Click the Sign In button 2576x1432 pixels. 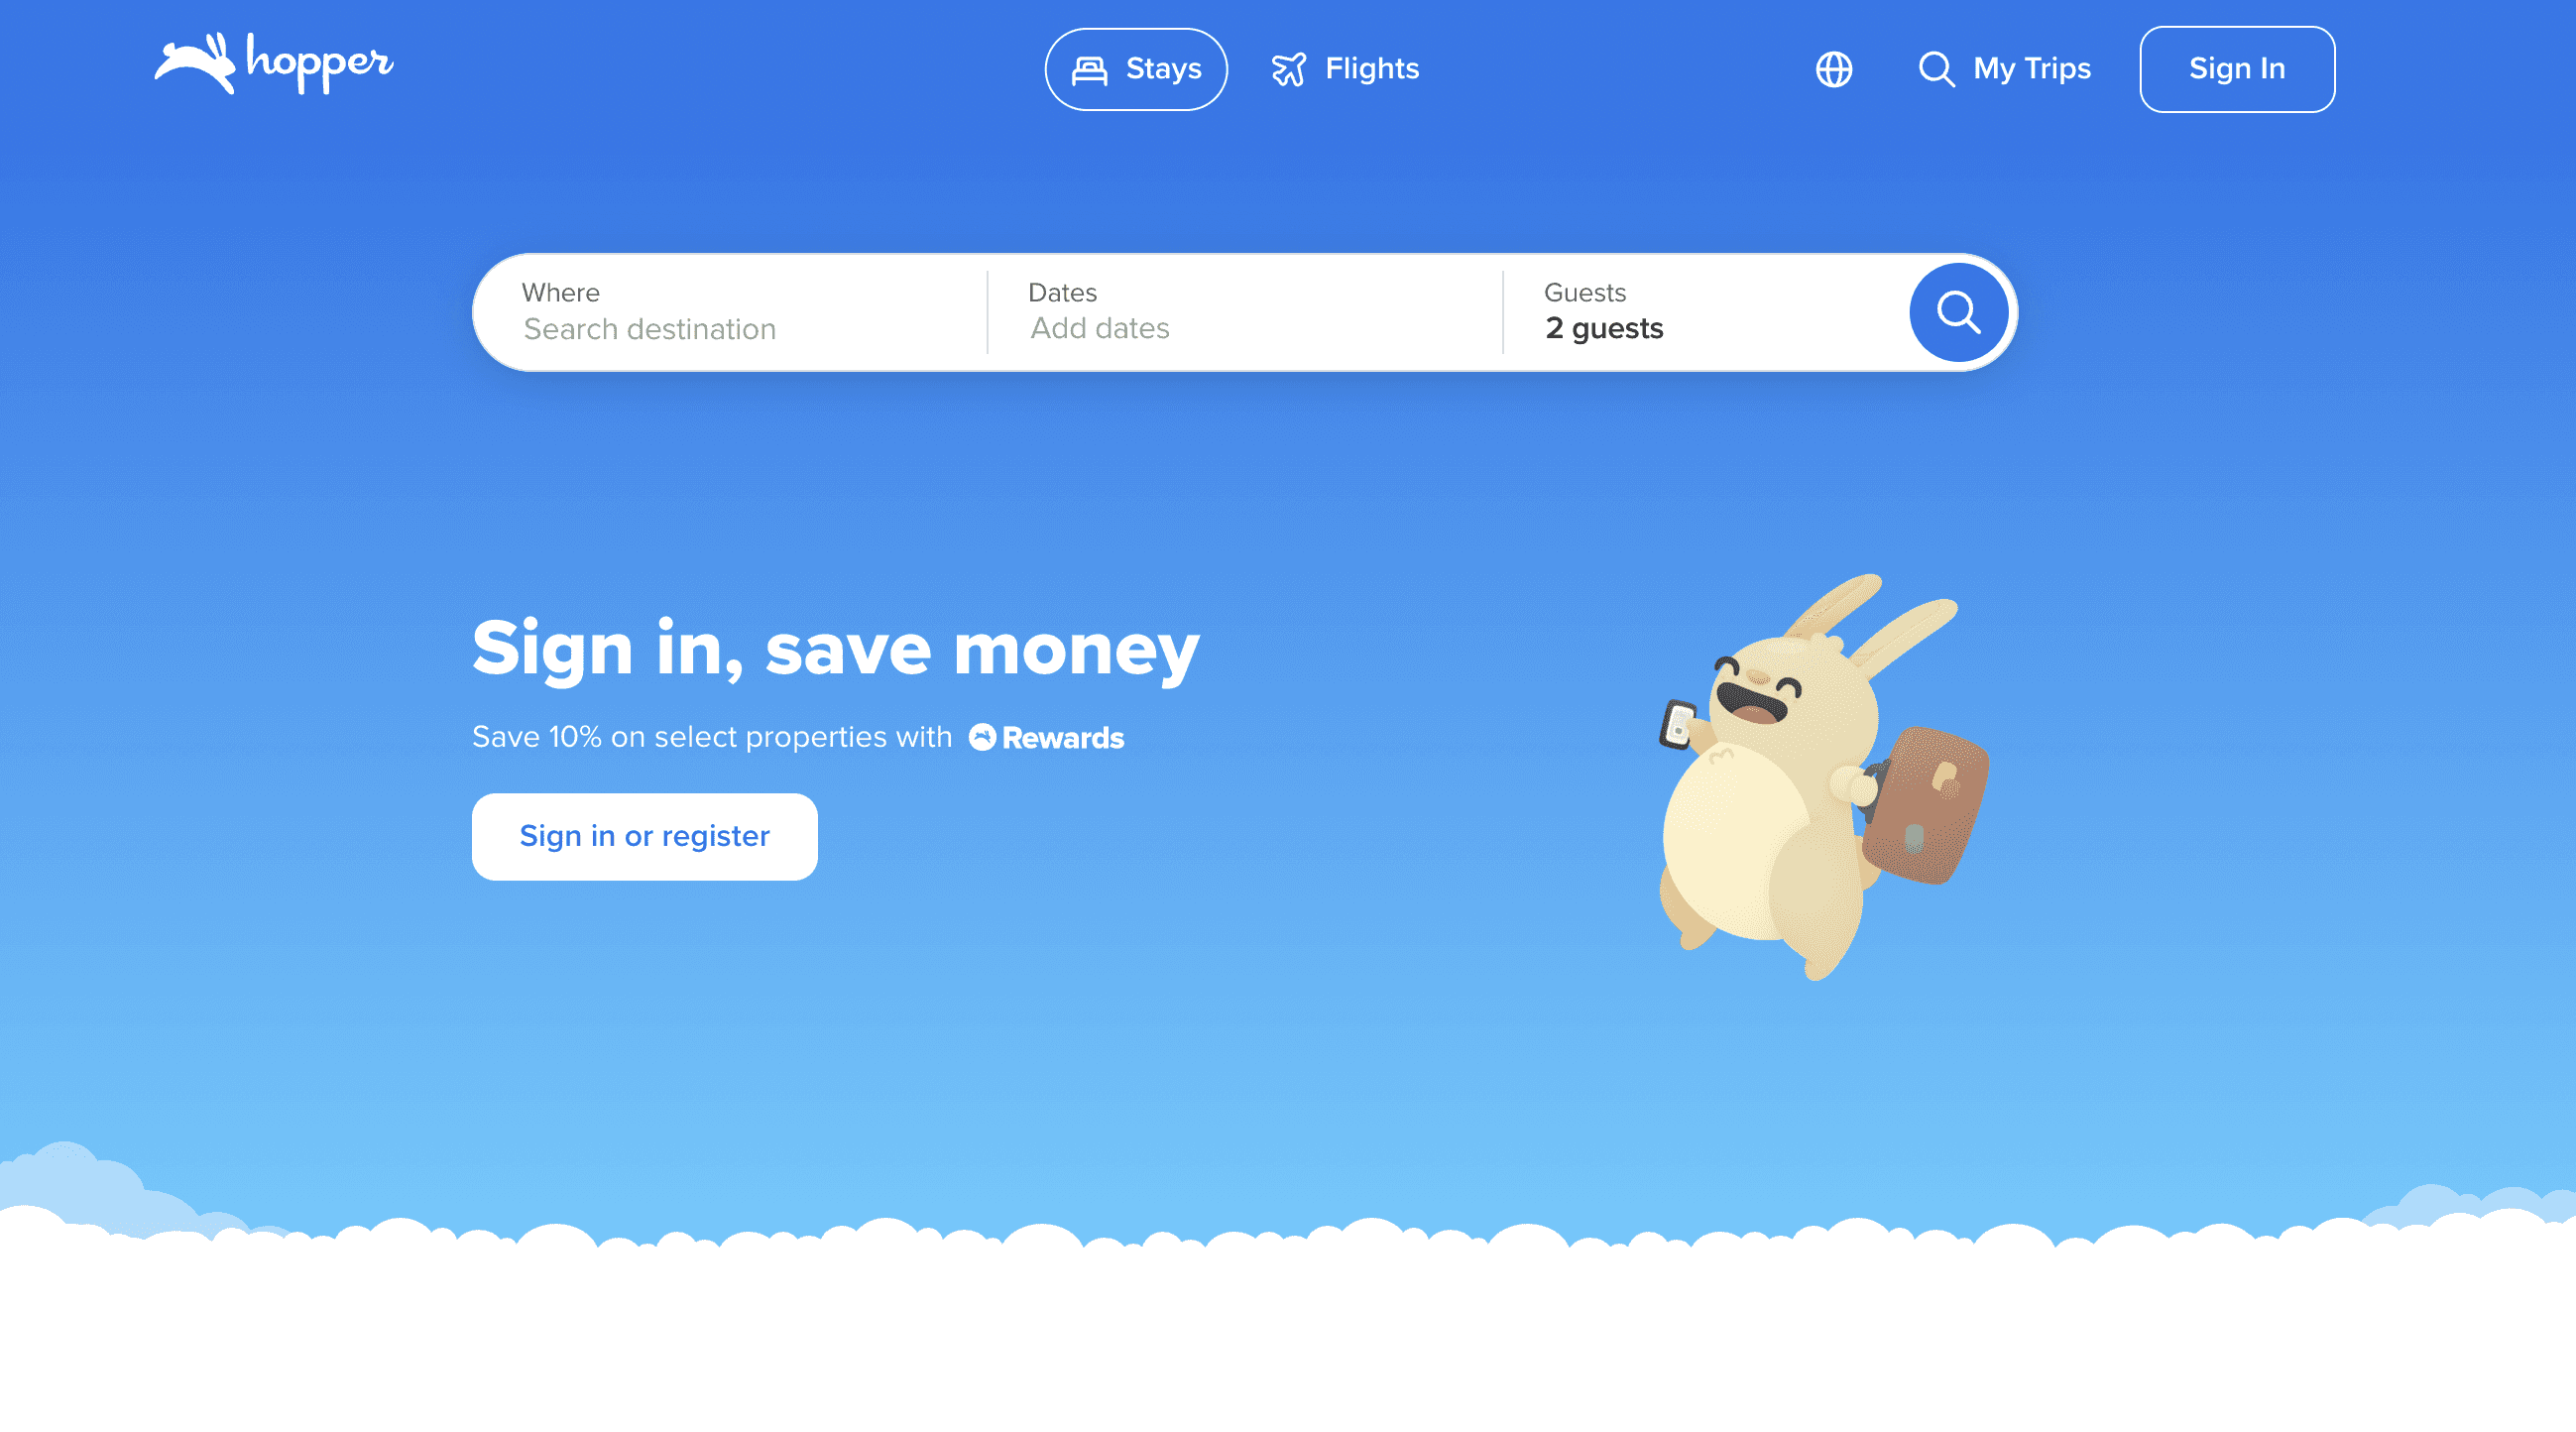[2238, 68]
